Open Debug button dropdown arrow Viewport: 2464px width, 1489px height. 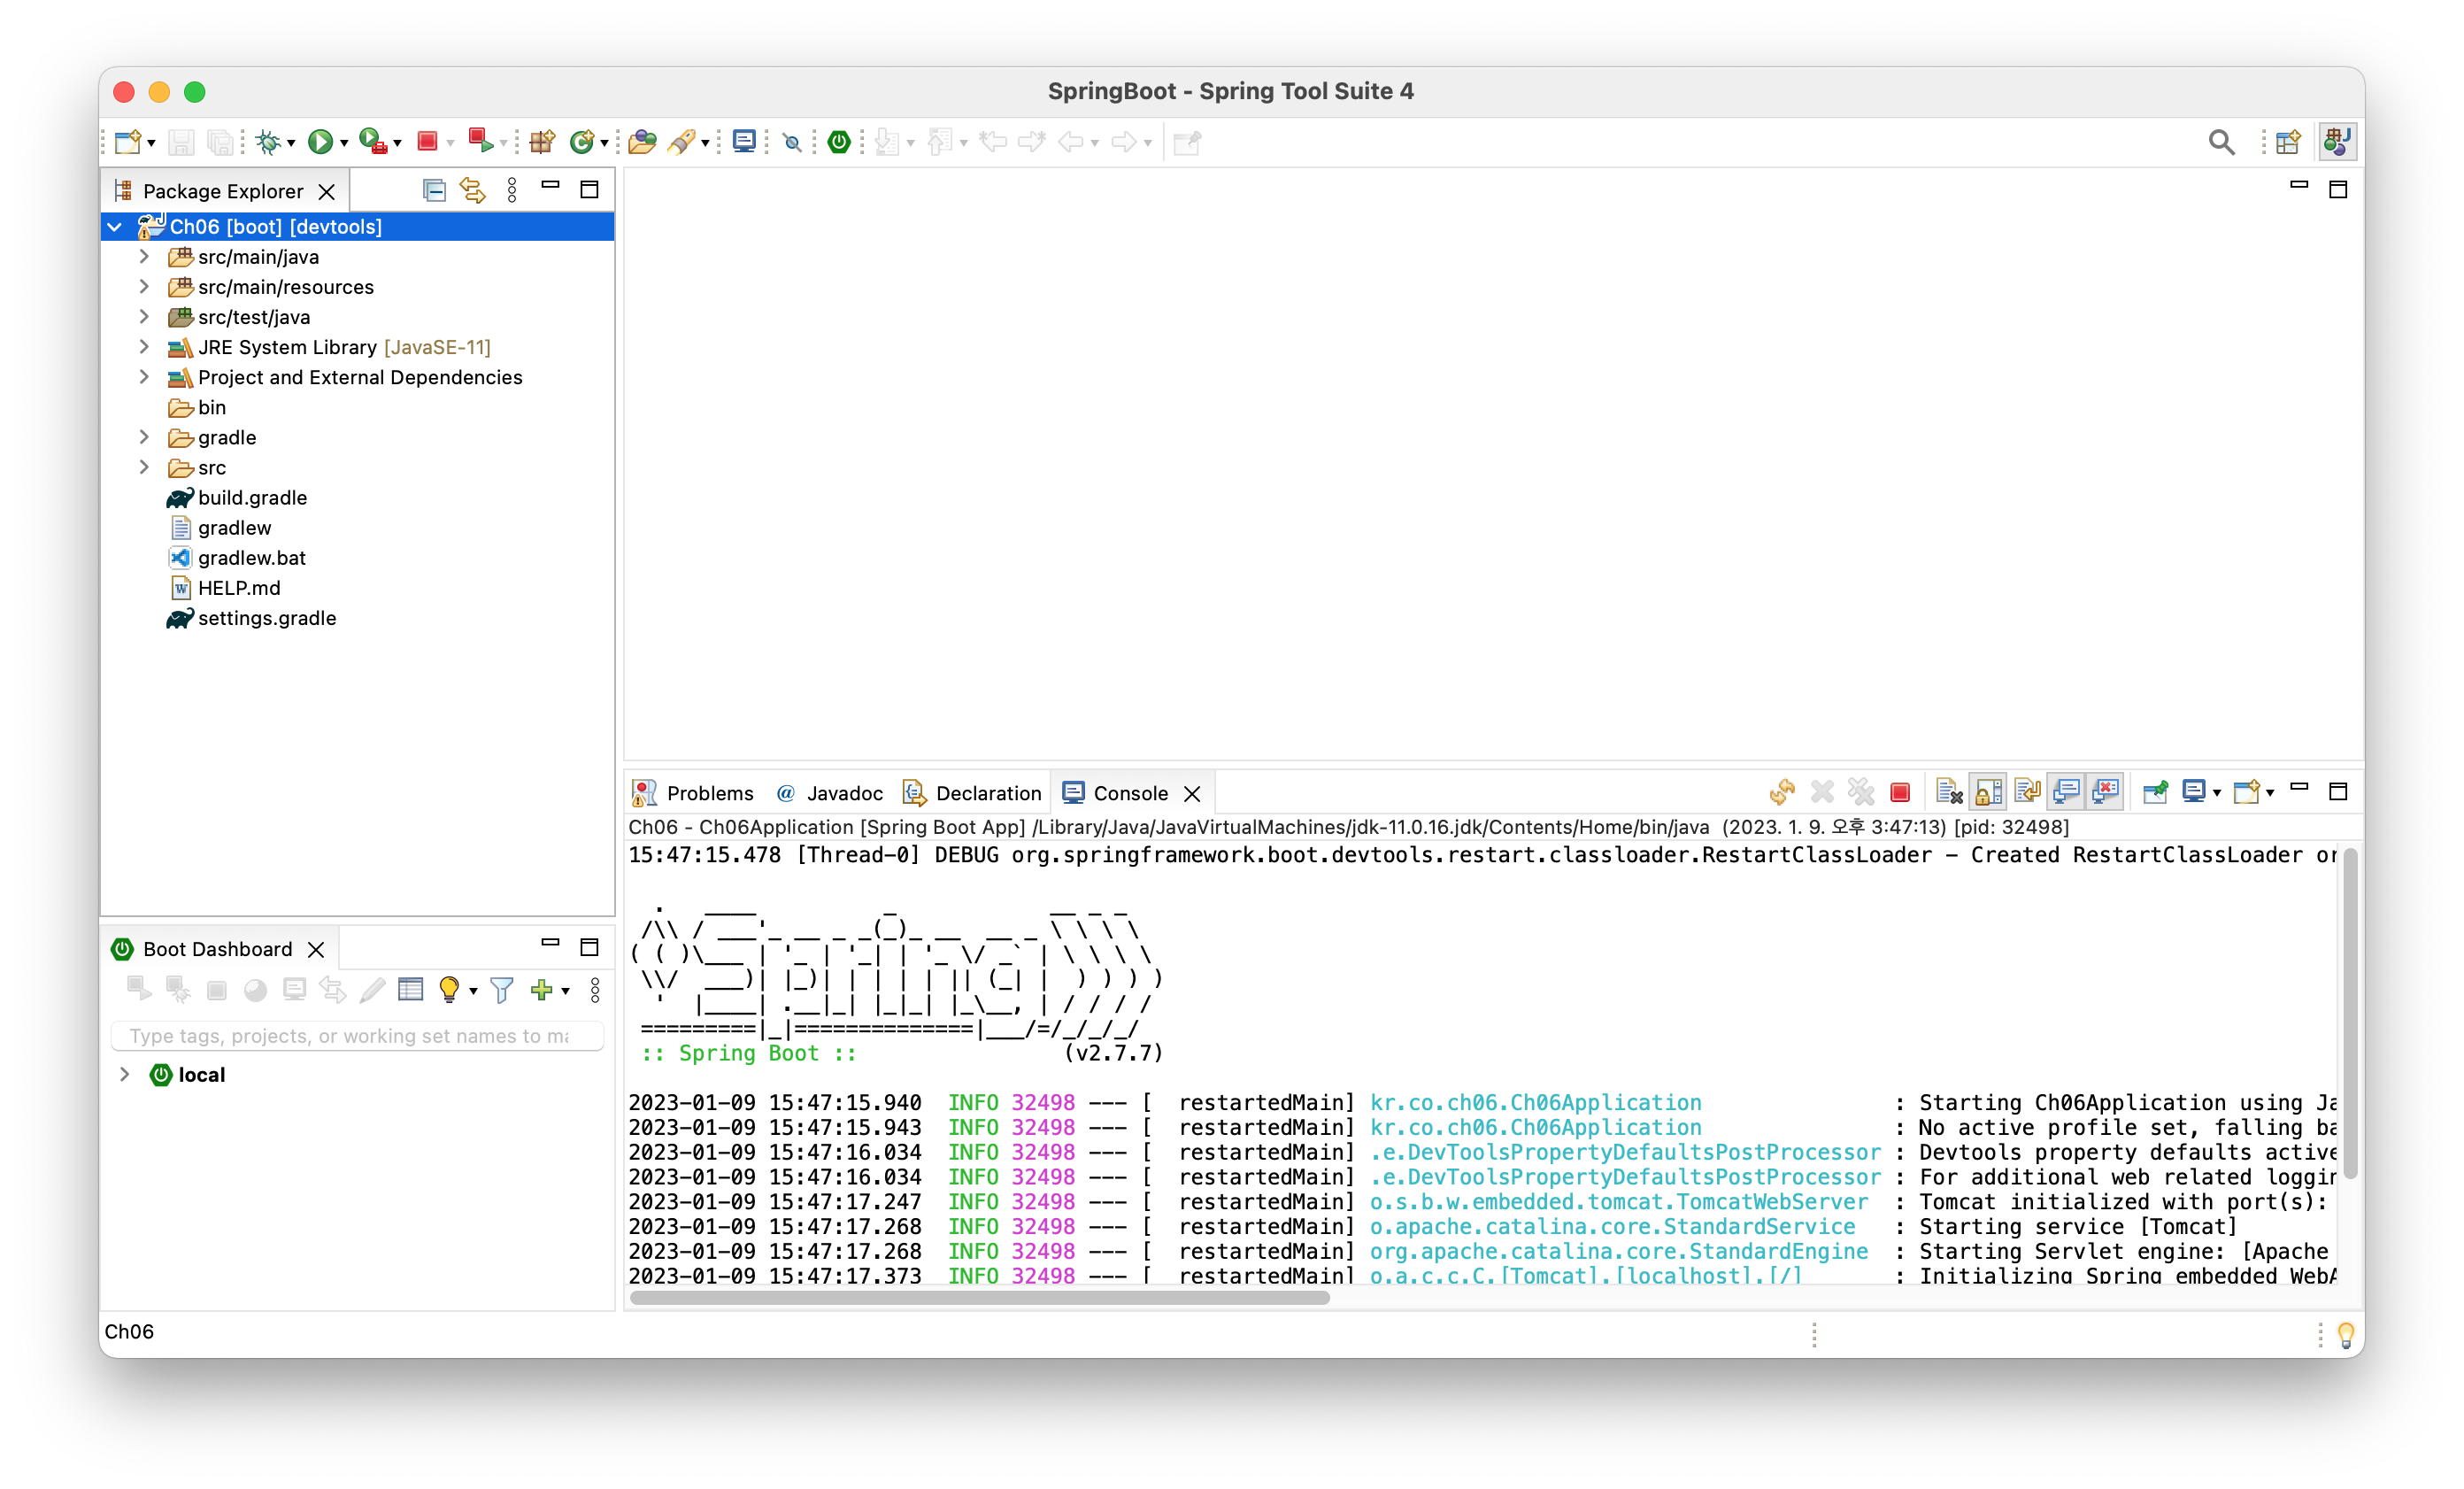(291, 143)
